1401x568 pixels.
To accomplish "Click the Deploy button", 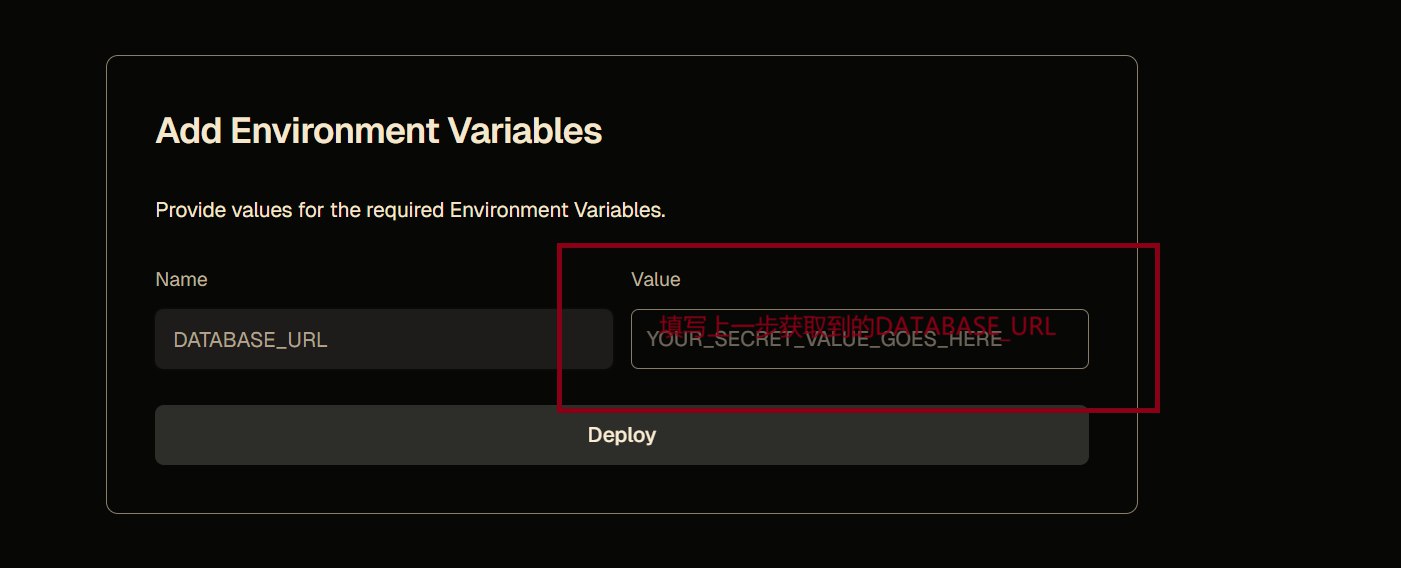I will coord(621,435).
